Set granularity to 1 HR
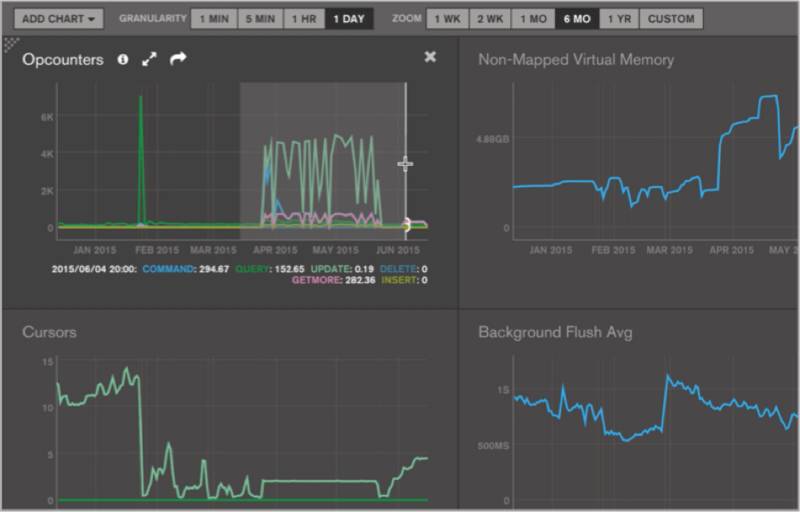 [x=304, y=19]
